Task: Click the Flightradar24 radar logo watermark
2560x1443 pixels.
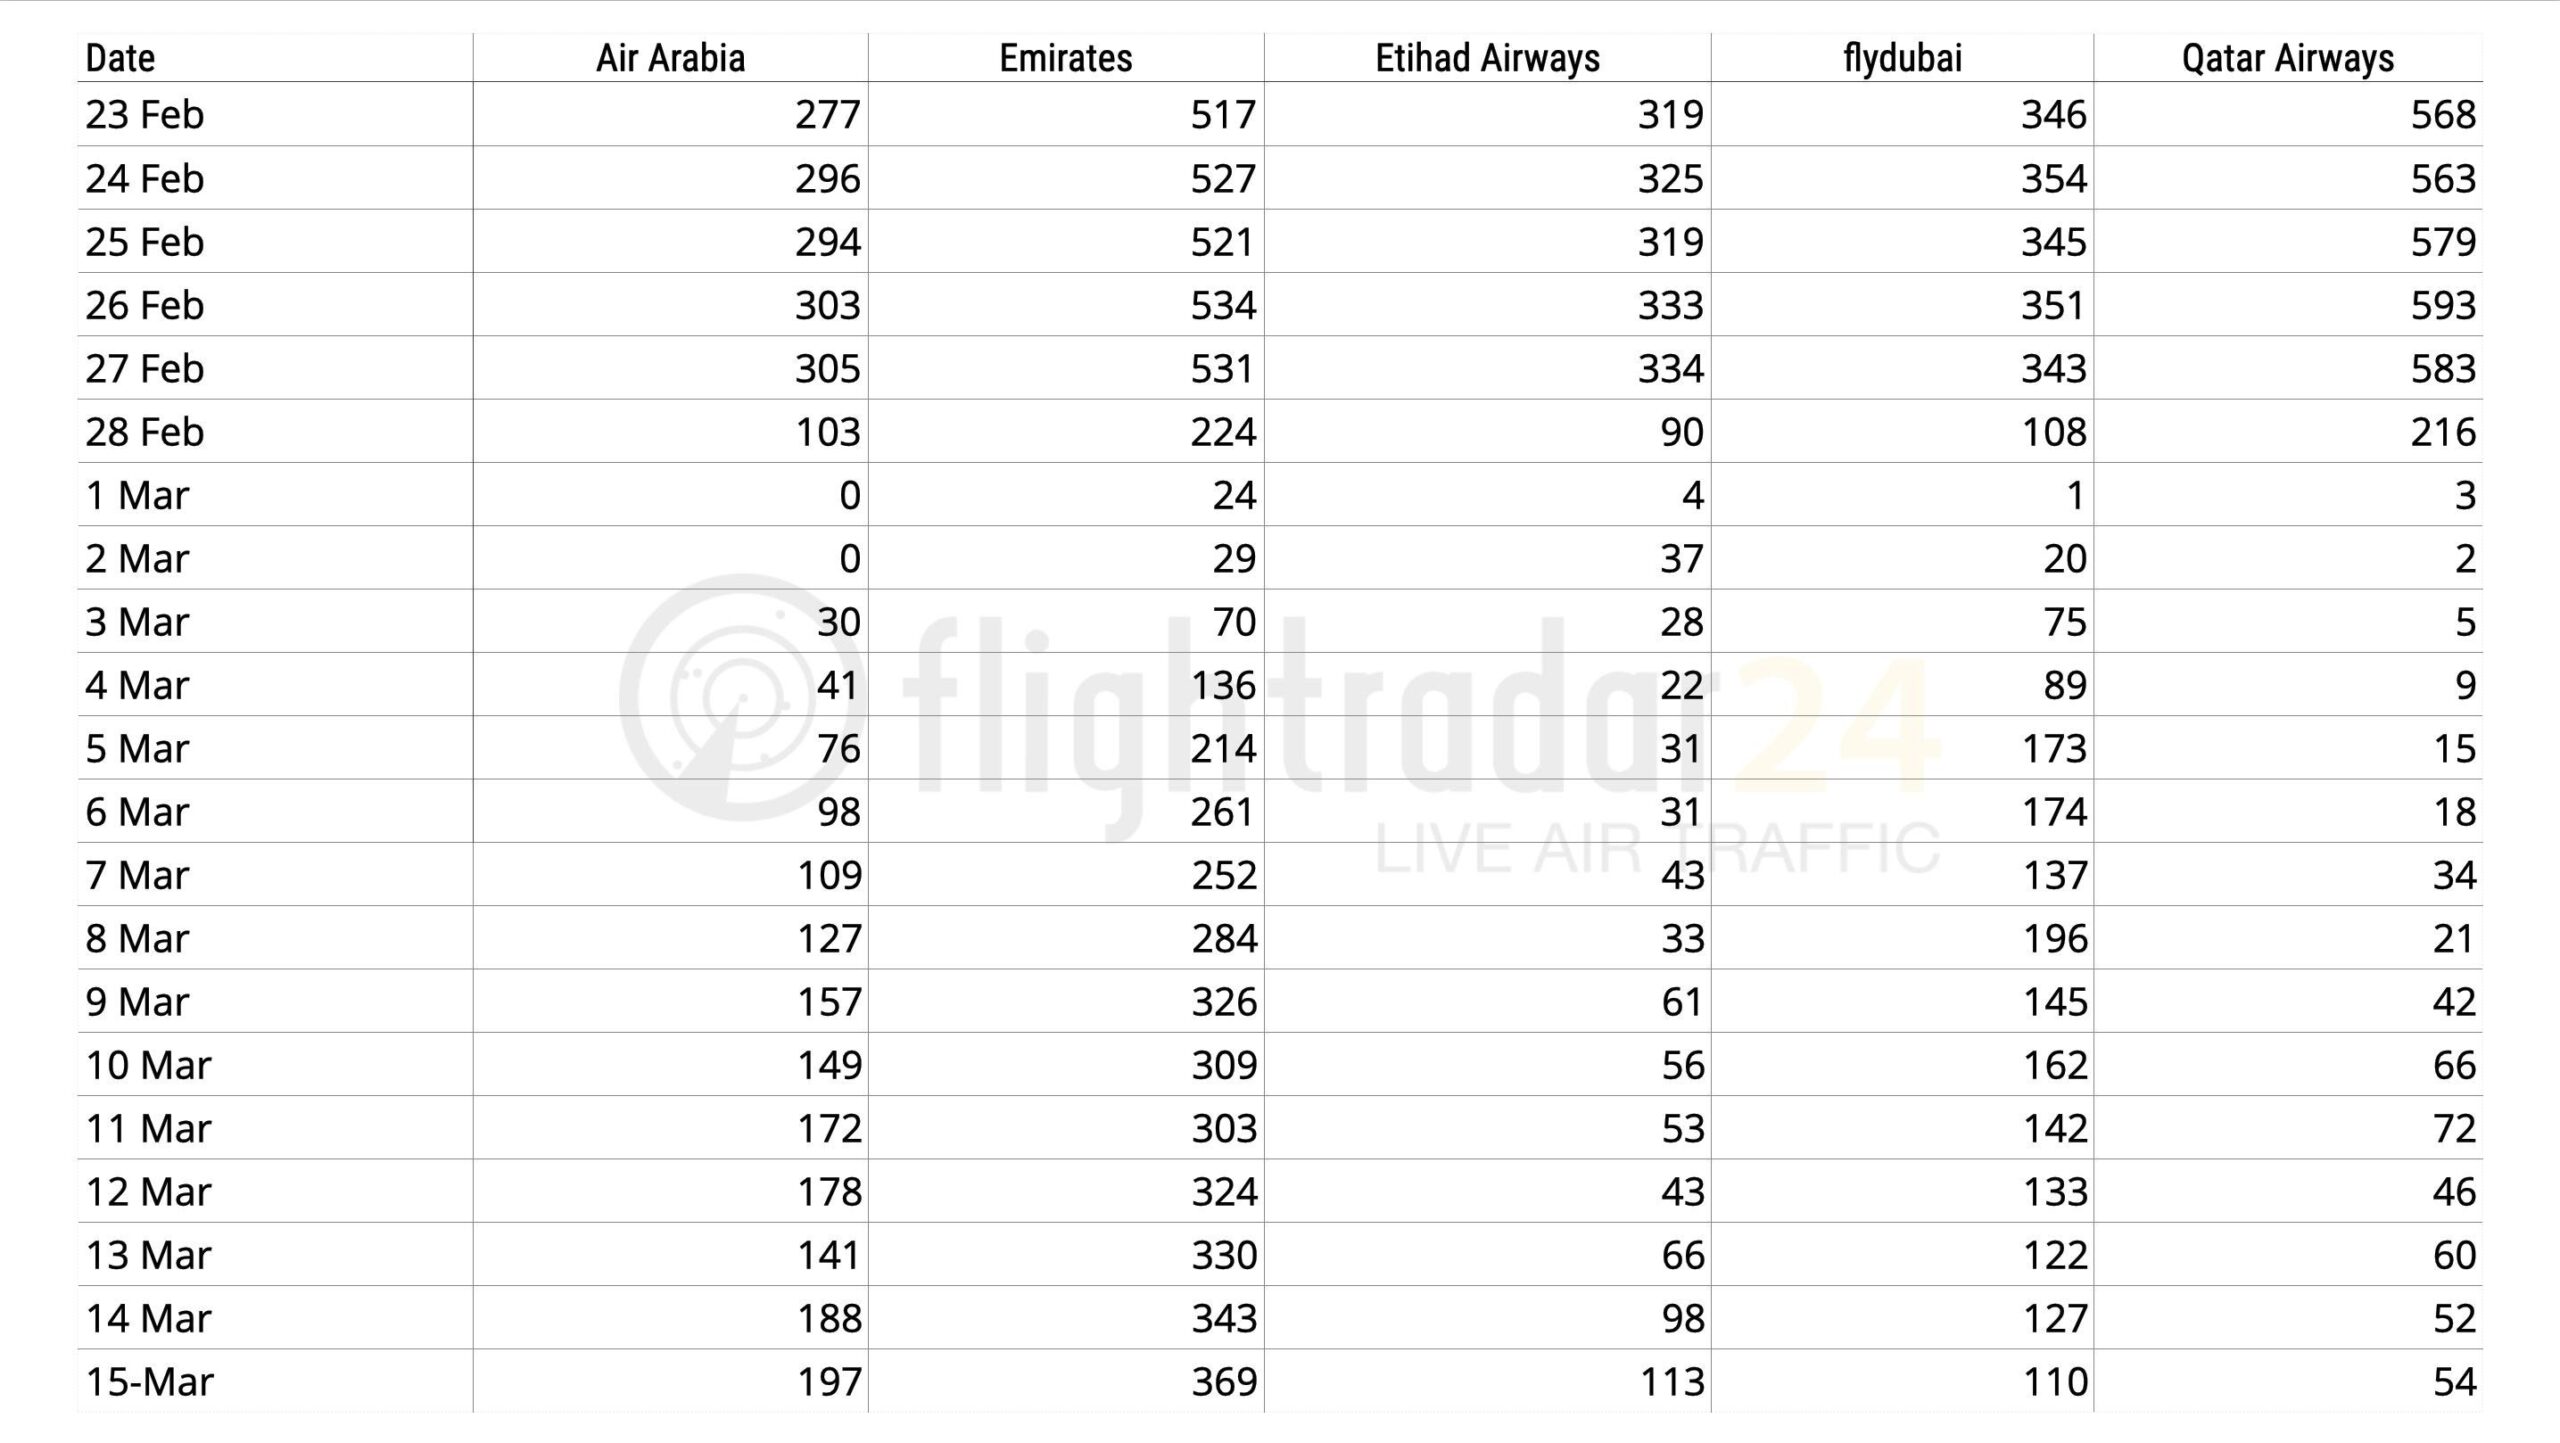Action: click(x=742, y=697)
